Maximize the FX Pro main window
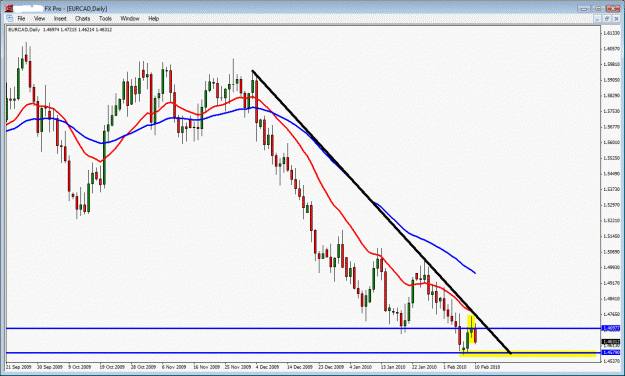 tap(598, 8)
